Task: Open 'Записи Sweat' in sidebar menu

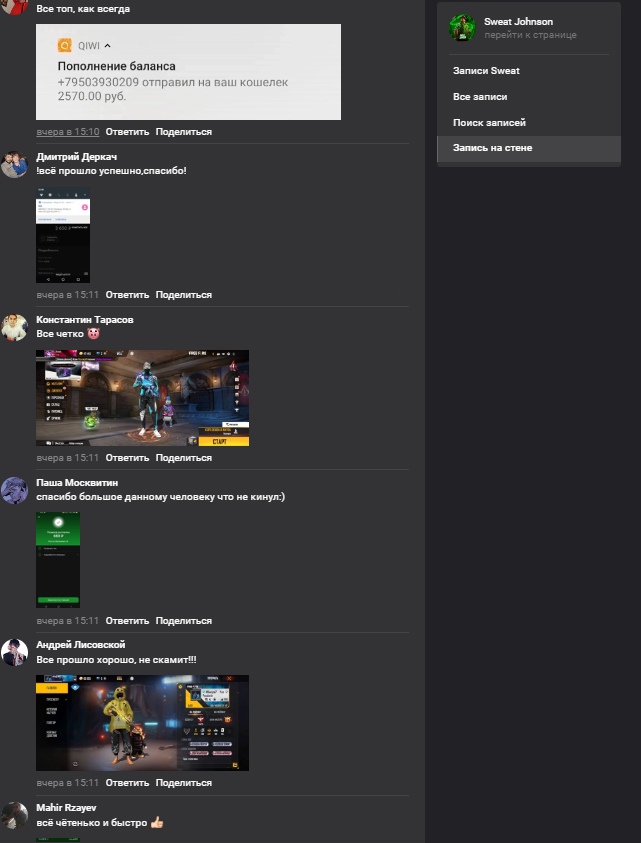Action: click(x=486, y=71)
